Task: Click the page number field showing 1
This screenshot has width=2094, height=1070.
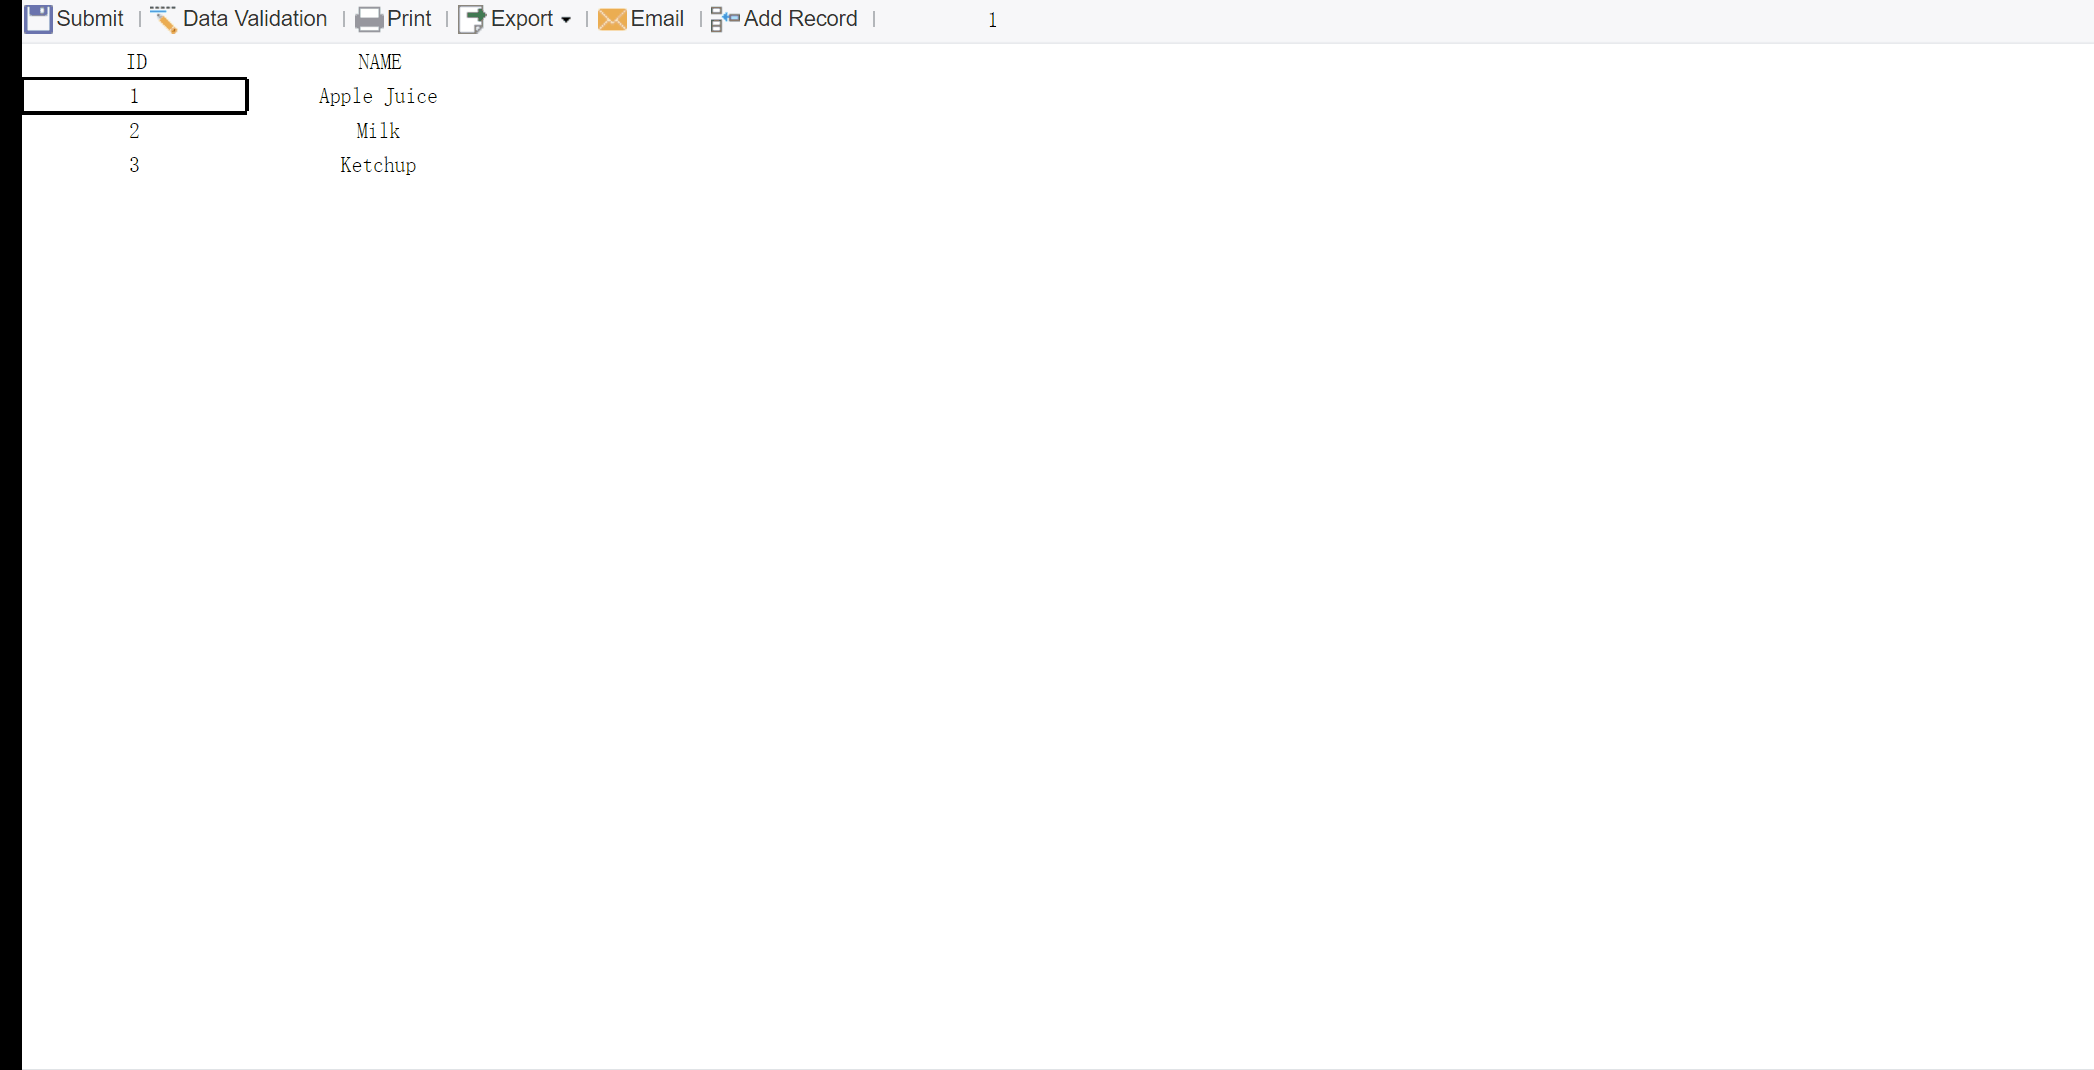Action: coord(992,19)
